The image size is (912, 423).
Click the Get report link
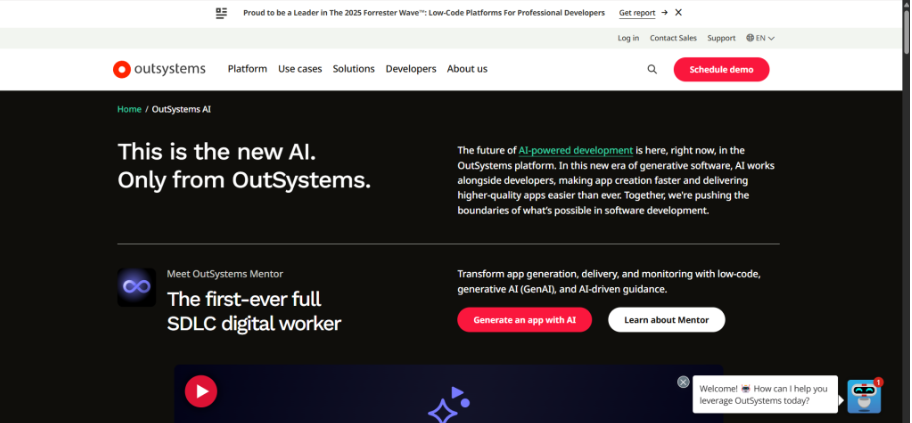point(637,13)
